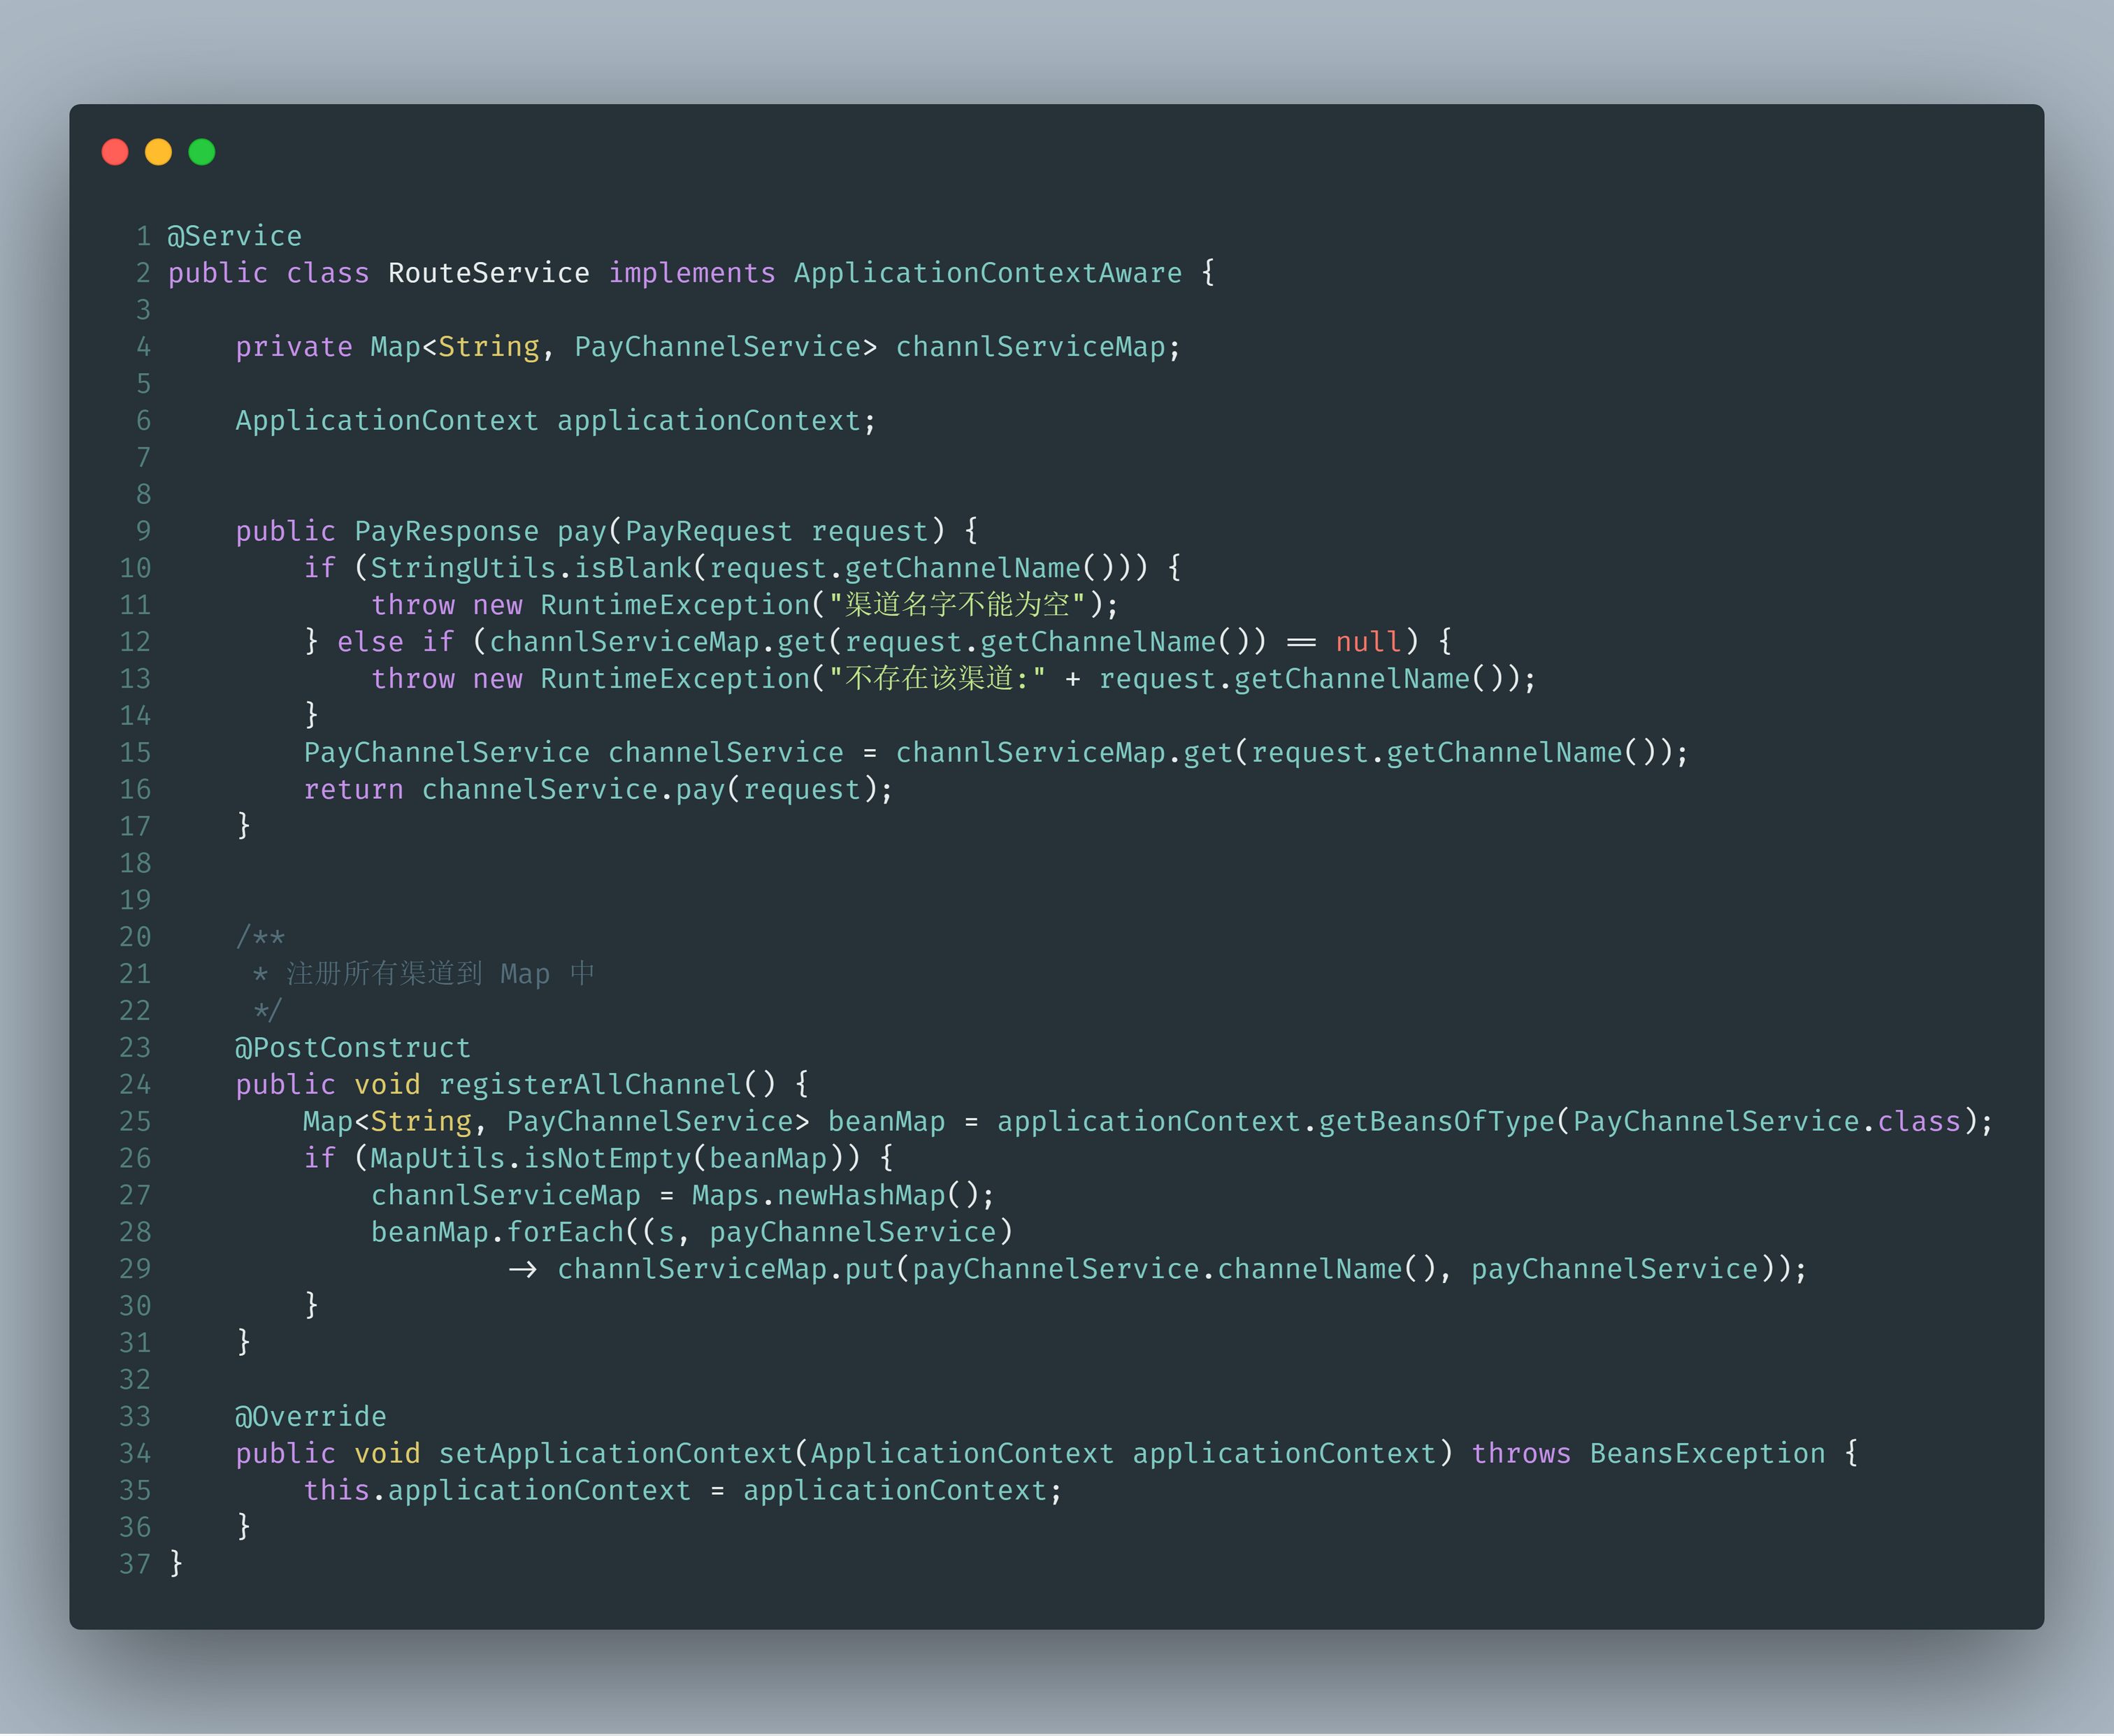Click newHashMap on line 27
The width and height of the screenshot is (2114, 1736).
coord(860,1196)
